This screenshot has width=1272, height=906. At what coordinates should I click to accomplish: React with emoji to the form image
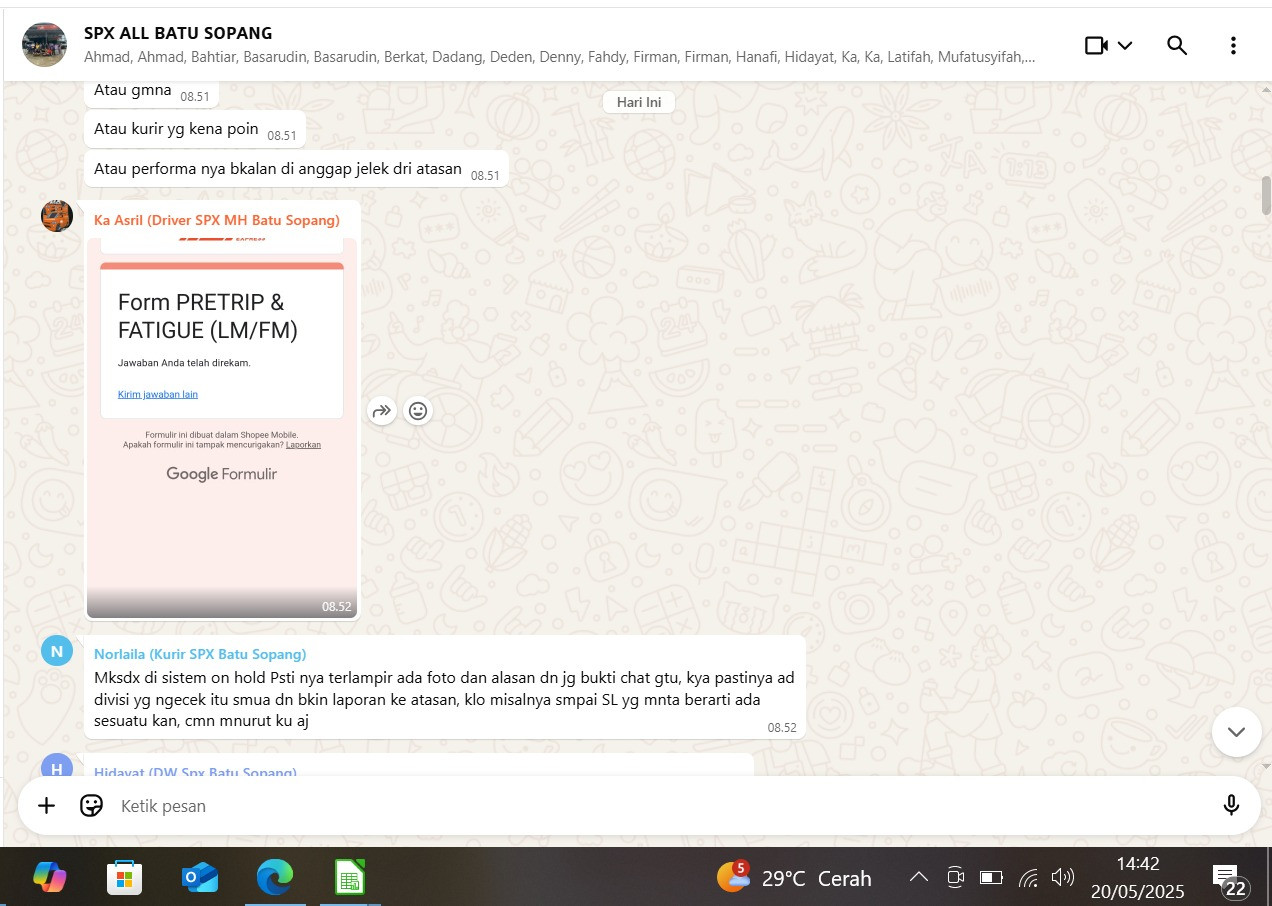click(418, 410)
